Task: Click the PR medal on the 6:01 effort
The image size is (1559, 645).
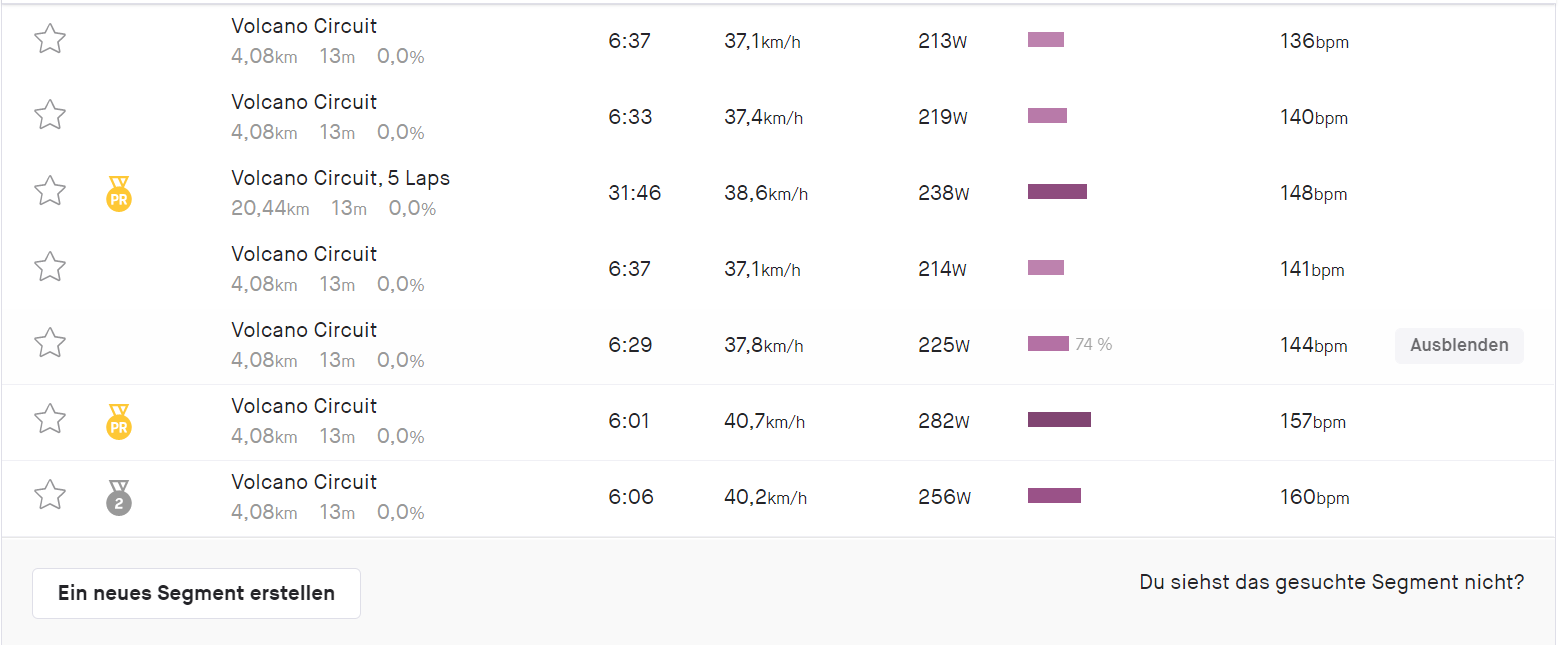Action: 119,421
